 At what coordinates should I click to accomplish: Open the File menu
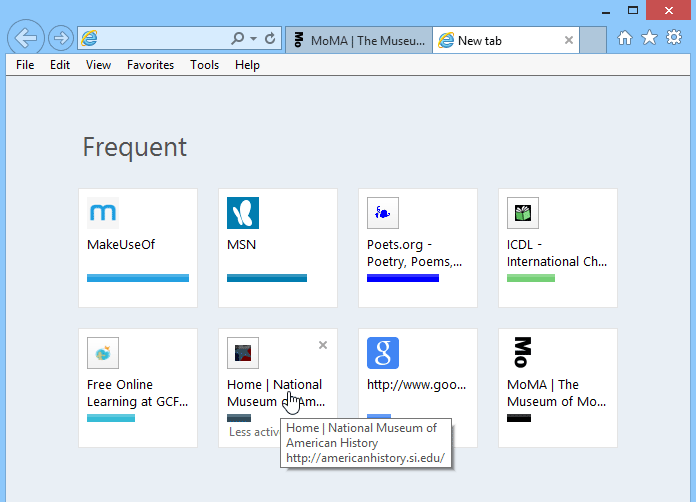point(25,65)
